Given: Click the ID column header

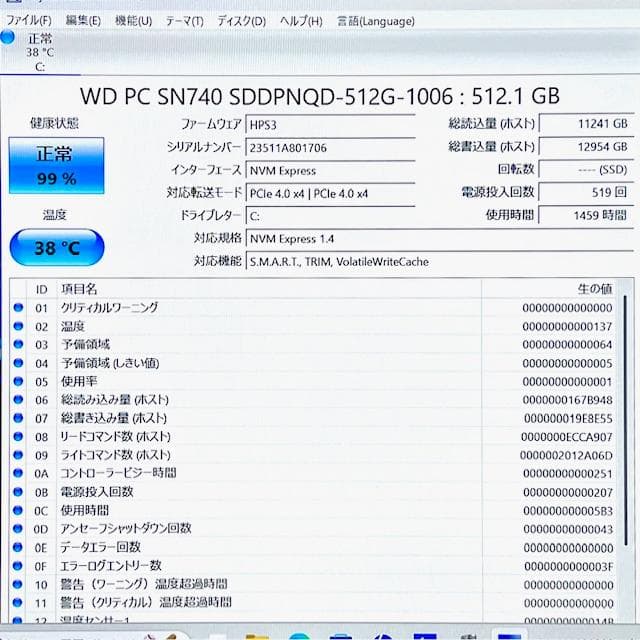Looking at the screenshot, I should [x=41, y=289].
